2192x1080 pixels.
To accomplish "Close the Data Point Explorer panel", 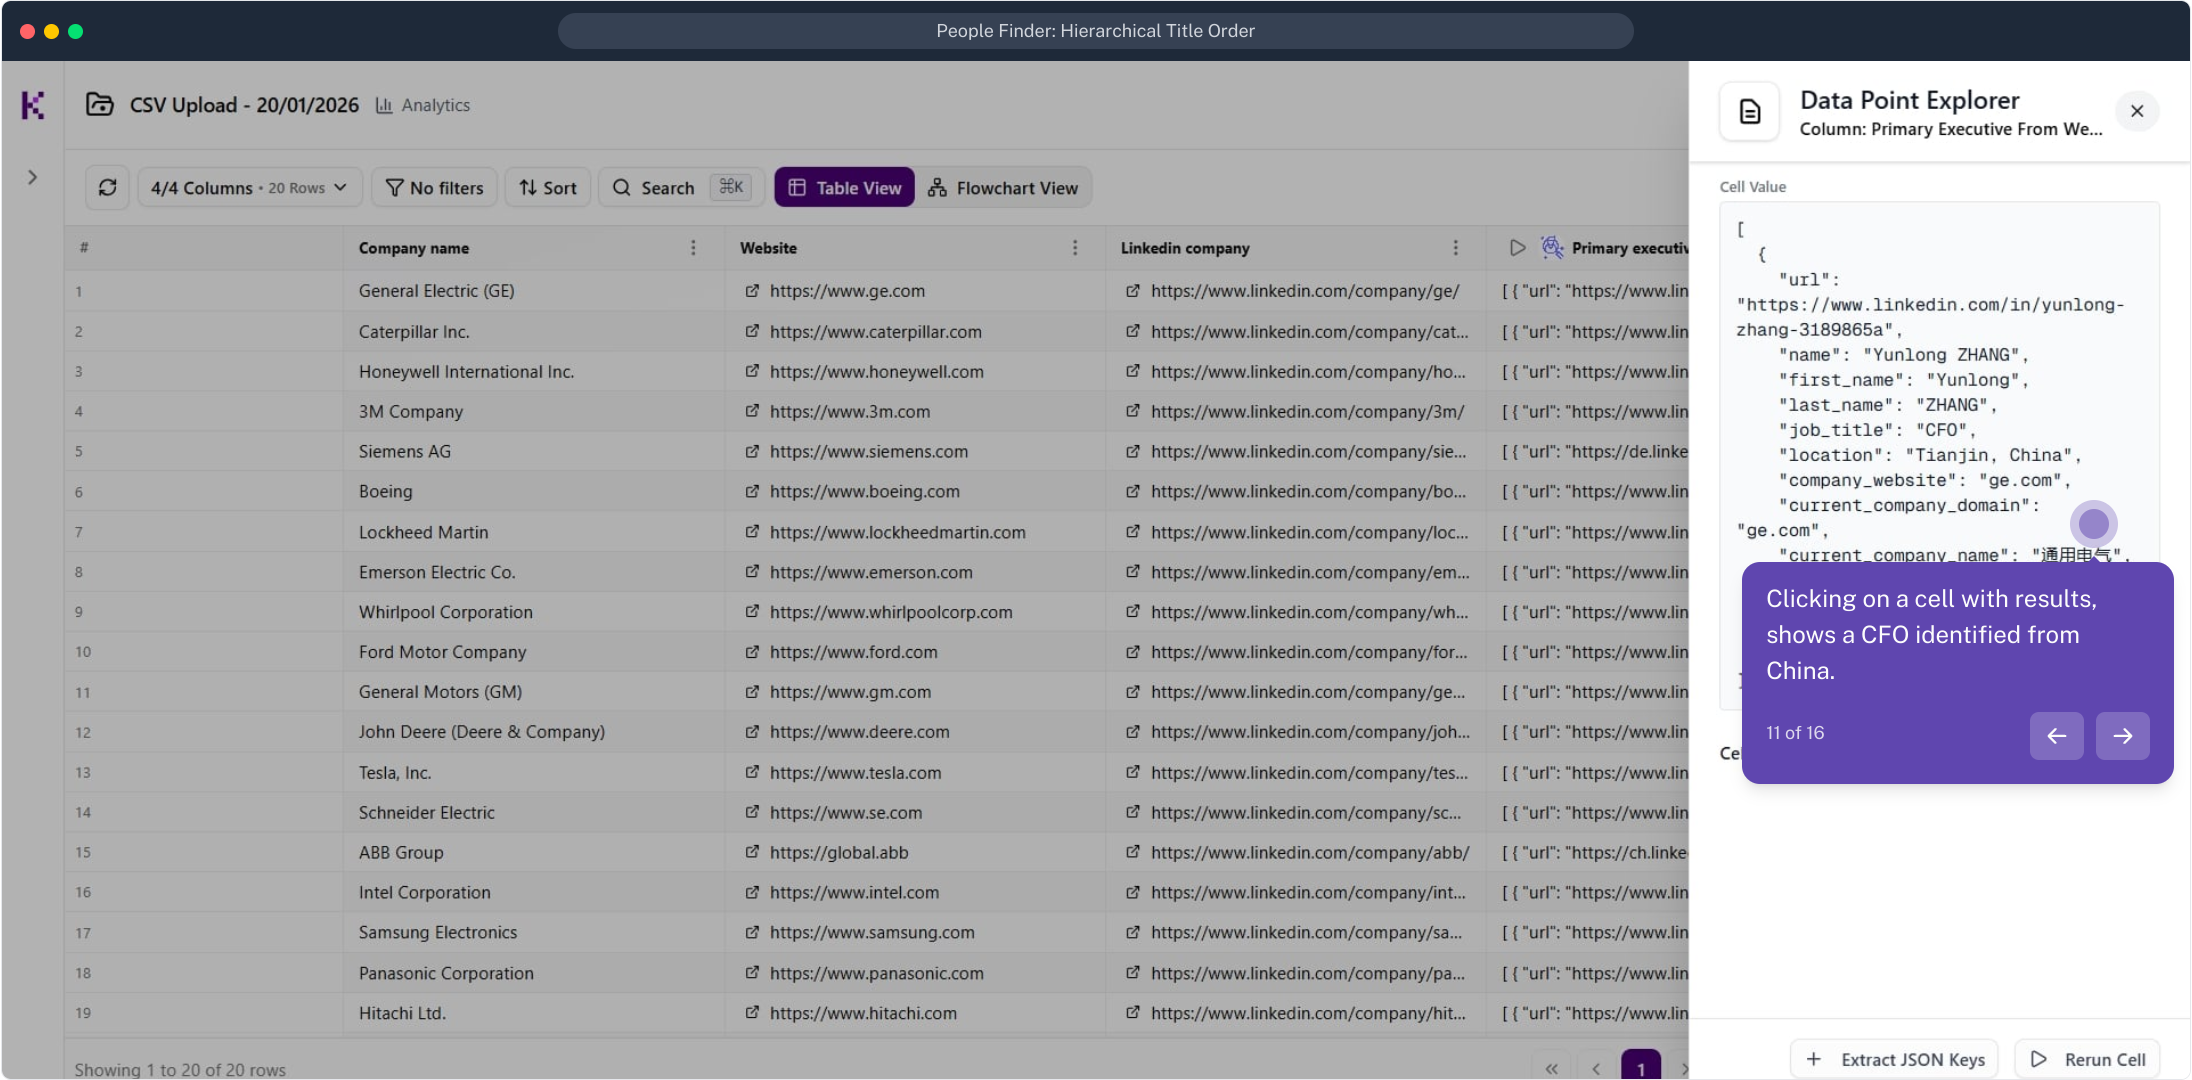I will coord(2137,111).
